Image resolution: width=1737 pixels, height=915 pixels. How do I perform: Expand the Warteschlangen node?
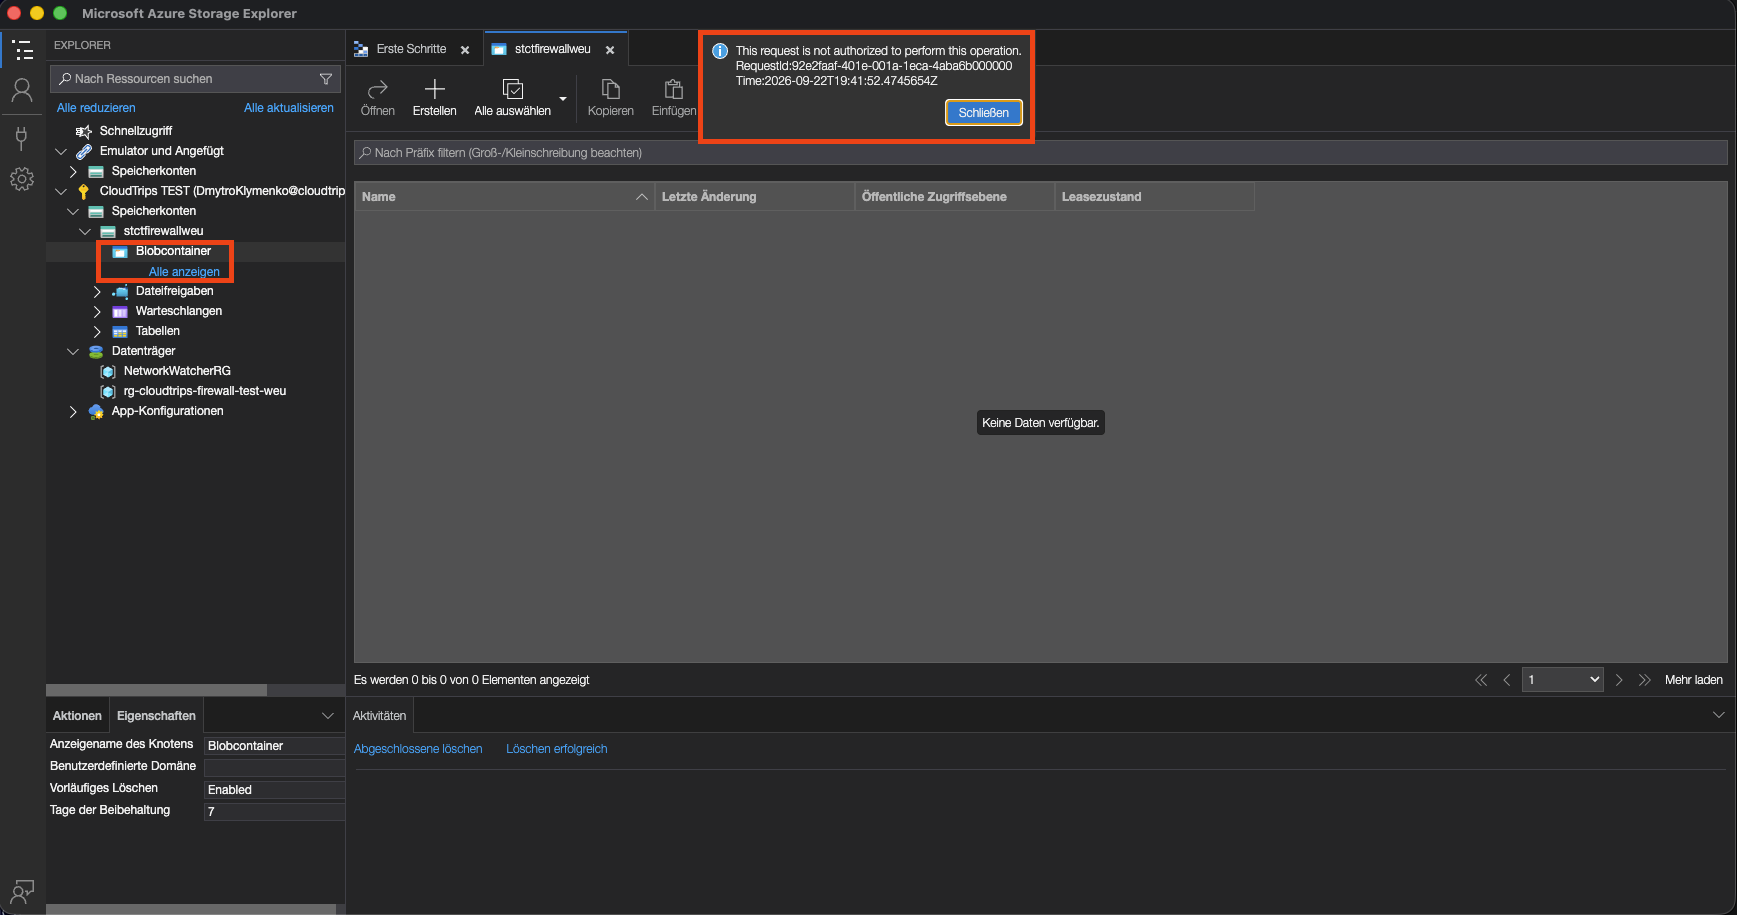click(97, 312)
